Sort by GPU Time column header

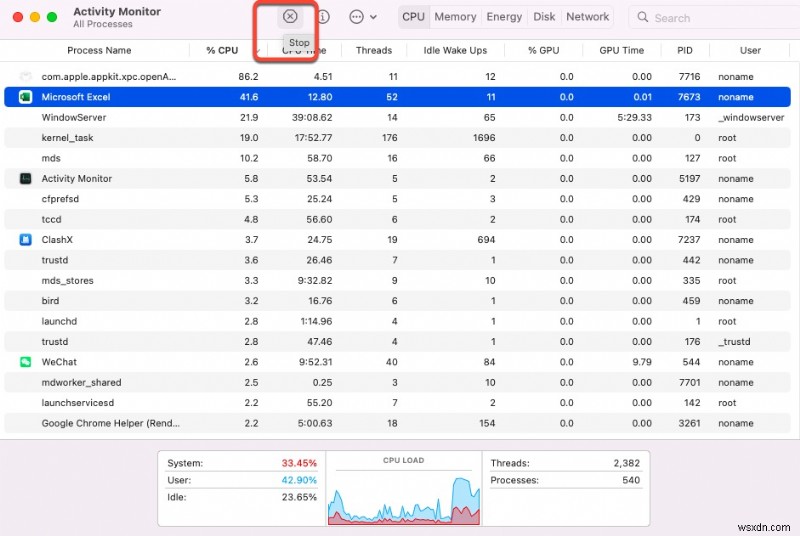tap(621, 50)
